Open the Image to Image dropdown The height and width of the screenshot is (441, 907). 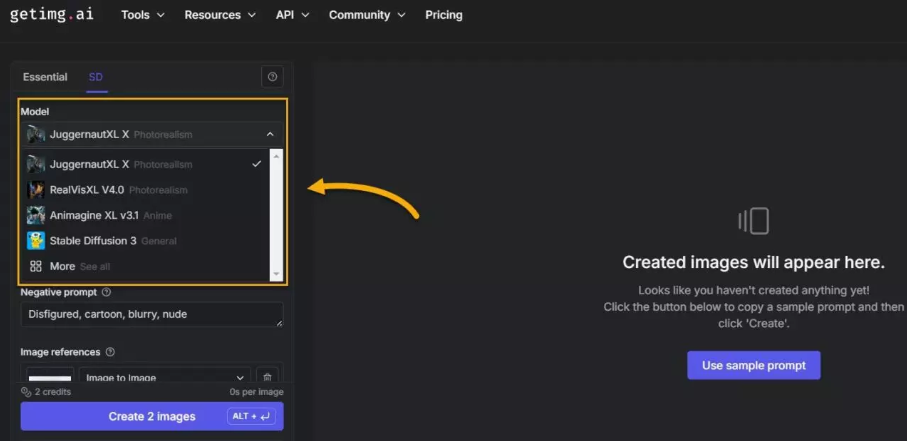tap(165, 377)
